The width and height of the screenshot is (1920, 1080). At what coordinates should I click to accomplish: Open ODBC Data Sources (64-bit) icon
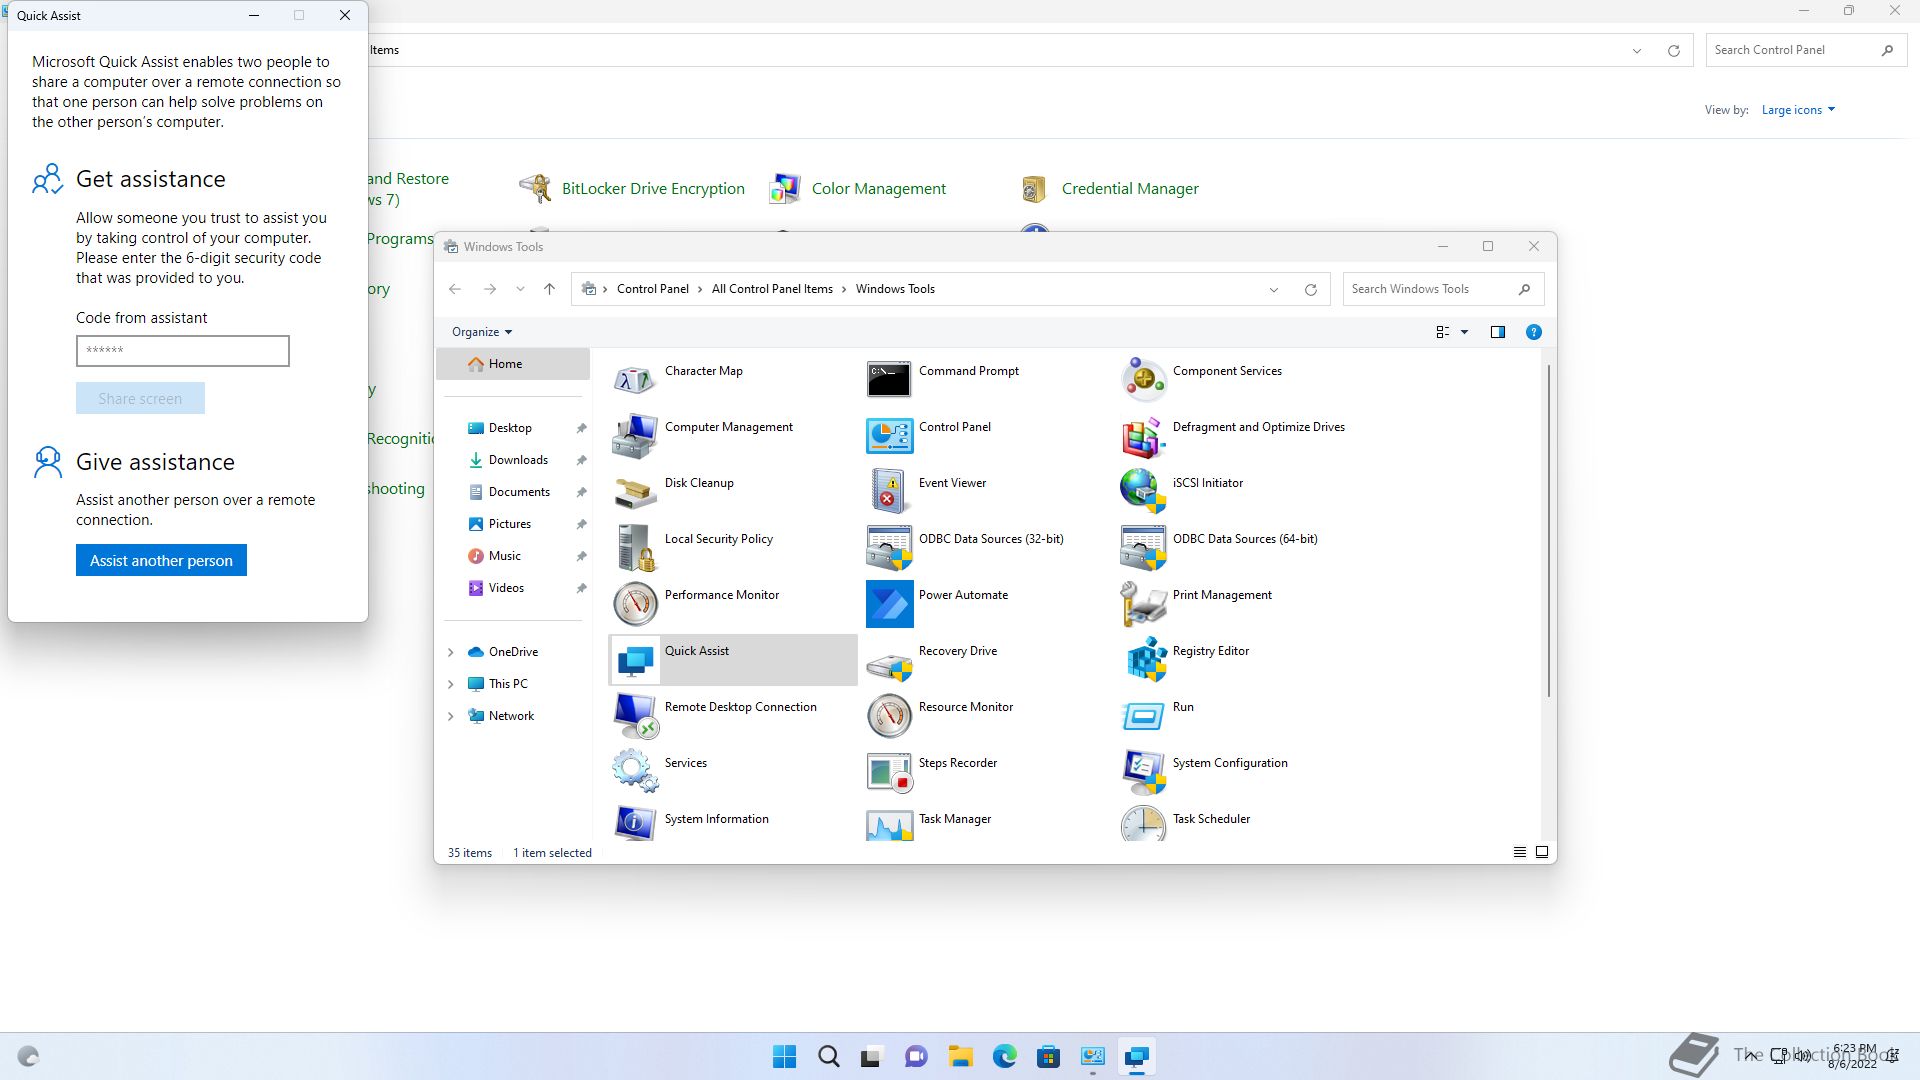pyautogui.click(x=1143, y=547)
